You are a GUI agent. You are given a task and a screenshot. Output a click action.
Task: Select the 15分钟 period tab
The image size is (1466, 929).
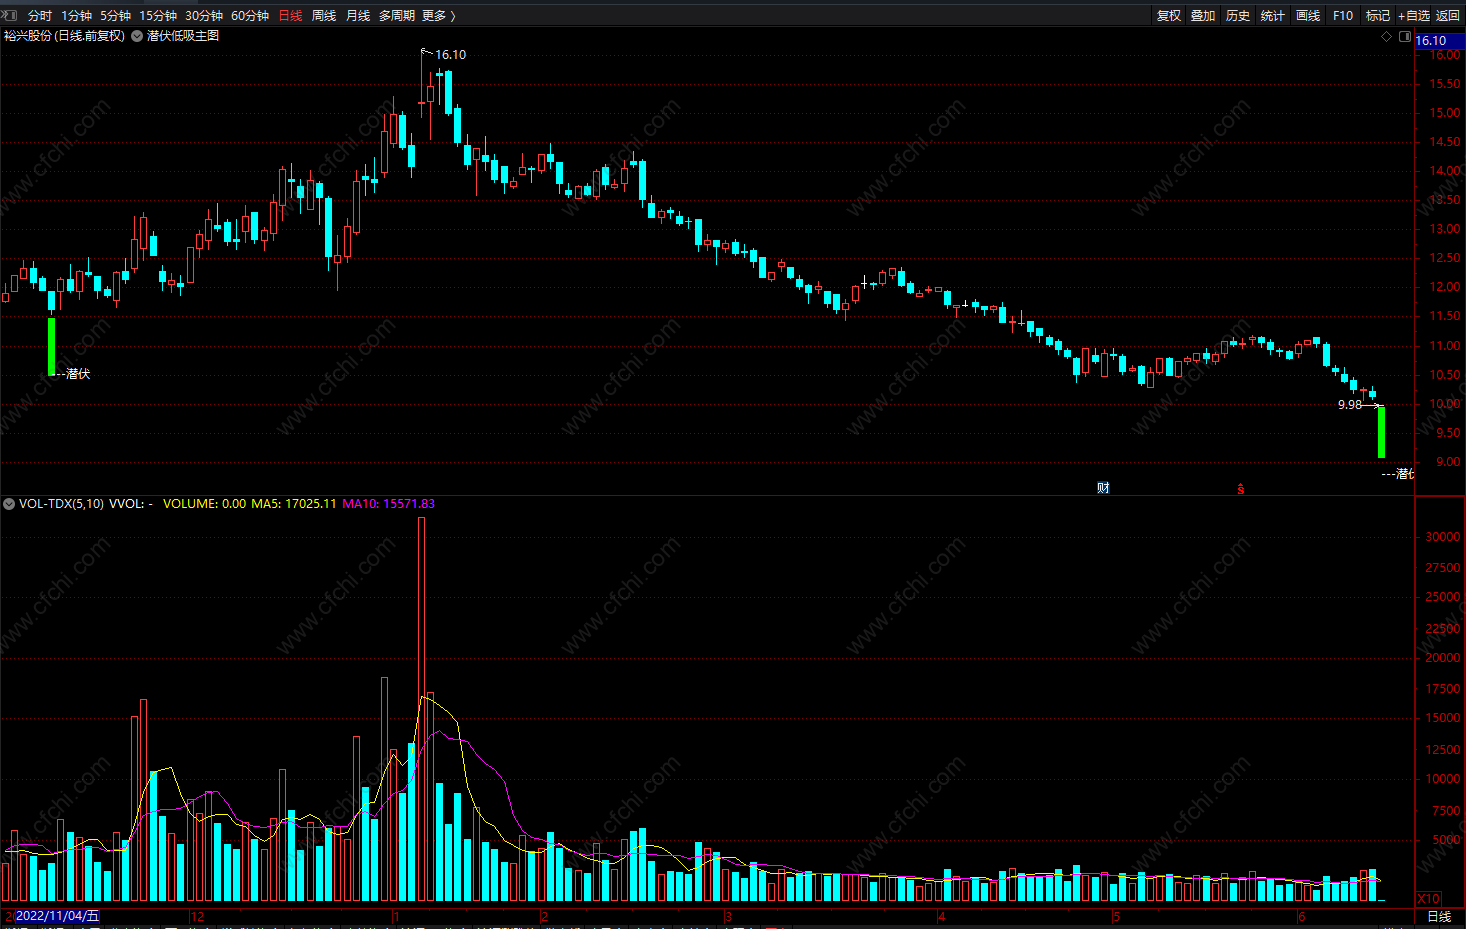[x=158, y=15]
